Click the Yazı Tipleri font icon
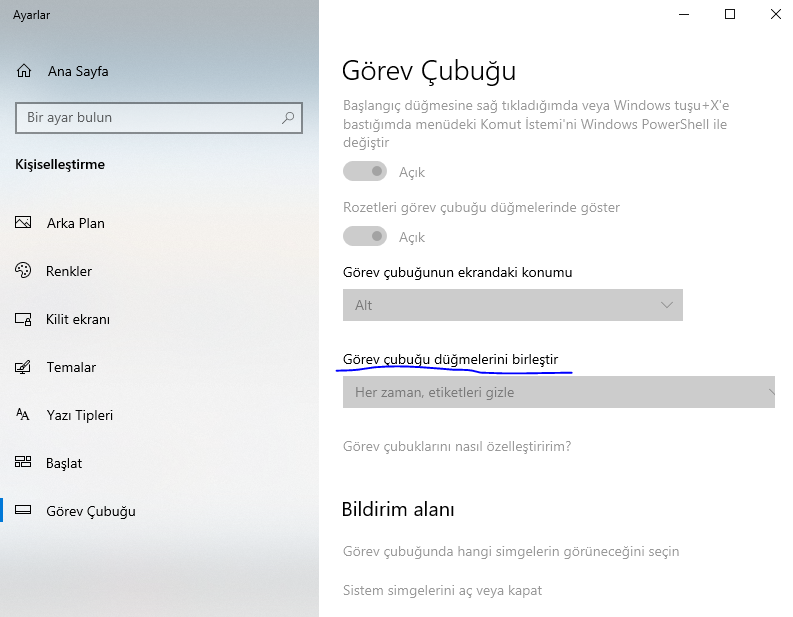793x617 pixels. (23, 415)
